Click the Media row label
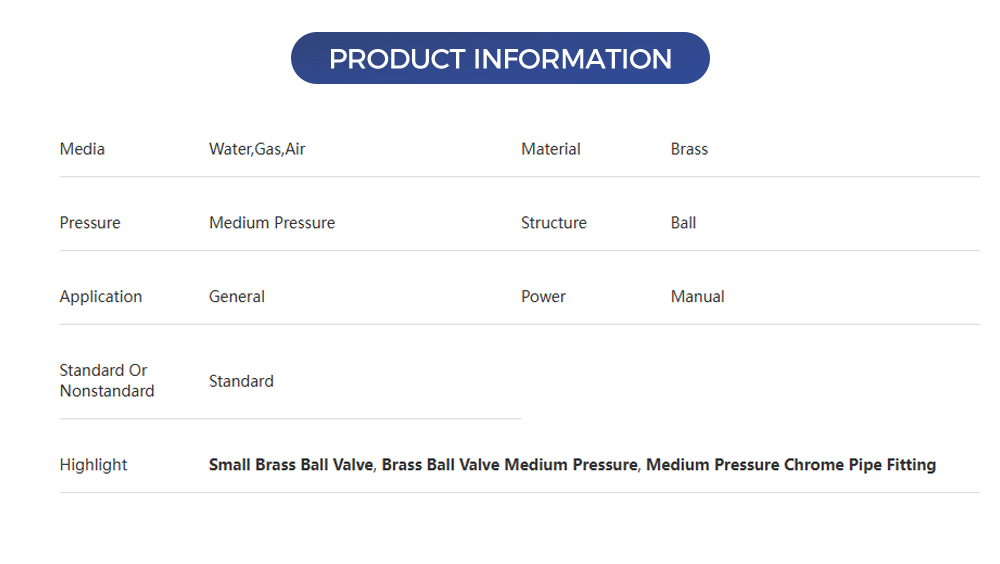 point(82,149)
